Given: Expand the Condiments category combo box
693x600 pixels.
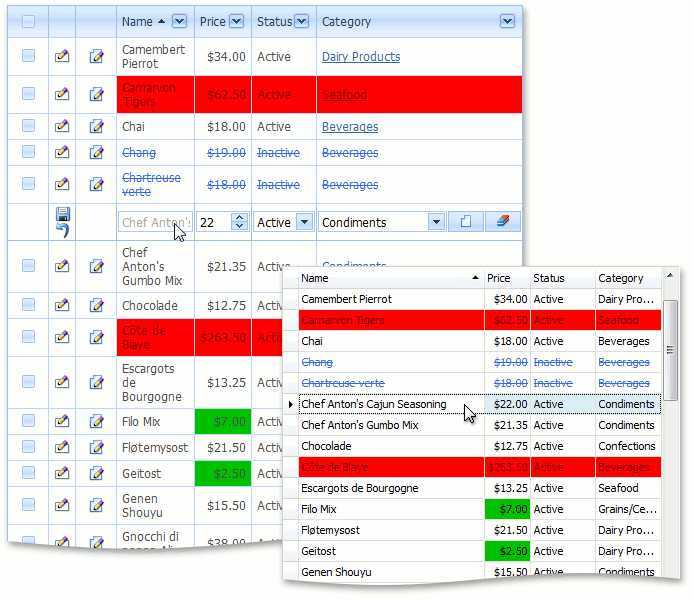Looking at the screenshot, I should pos(436,222).
